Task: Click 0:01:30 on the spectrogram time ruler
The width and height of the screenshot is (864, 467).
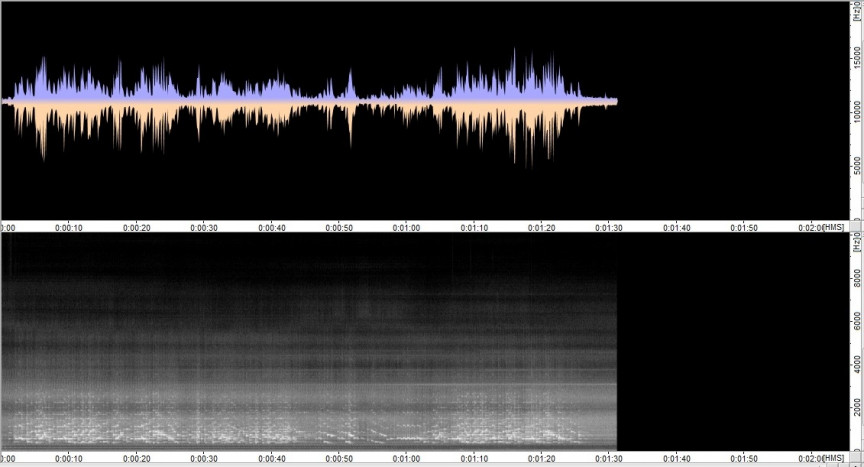Action: click(x=609, y=459)
